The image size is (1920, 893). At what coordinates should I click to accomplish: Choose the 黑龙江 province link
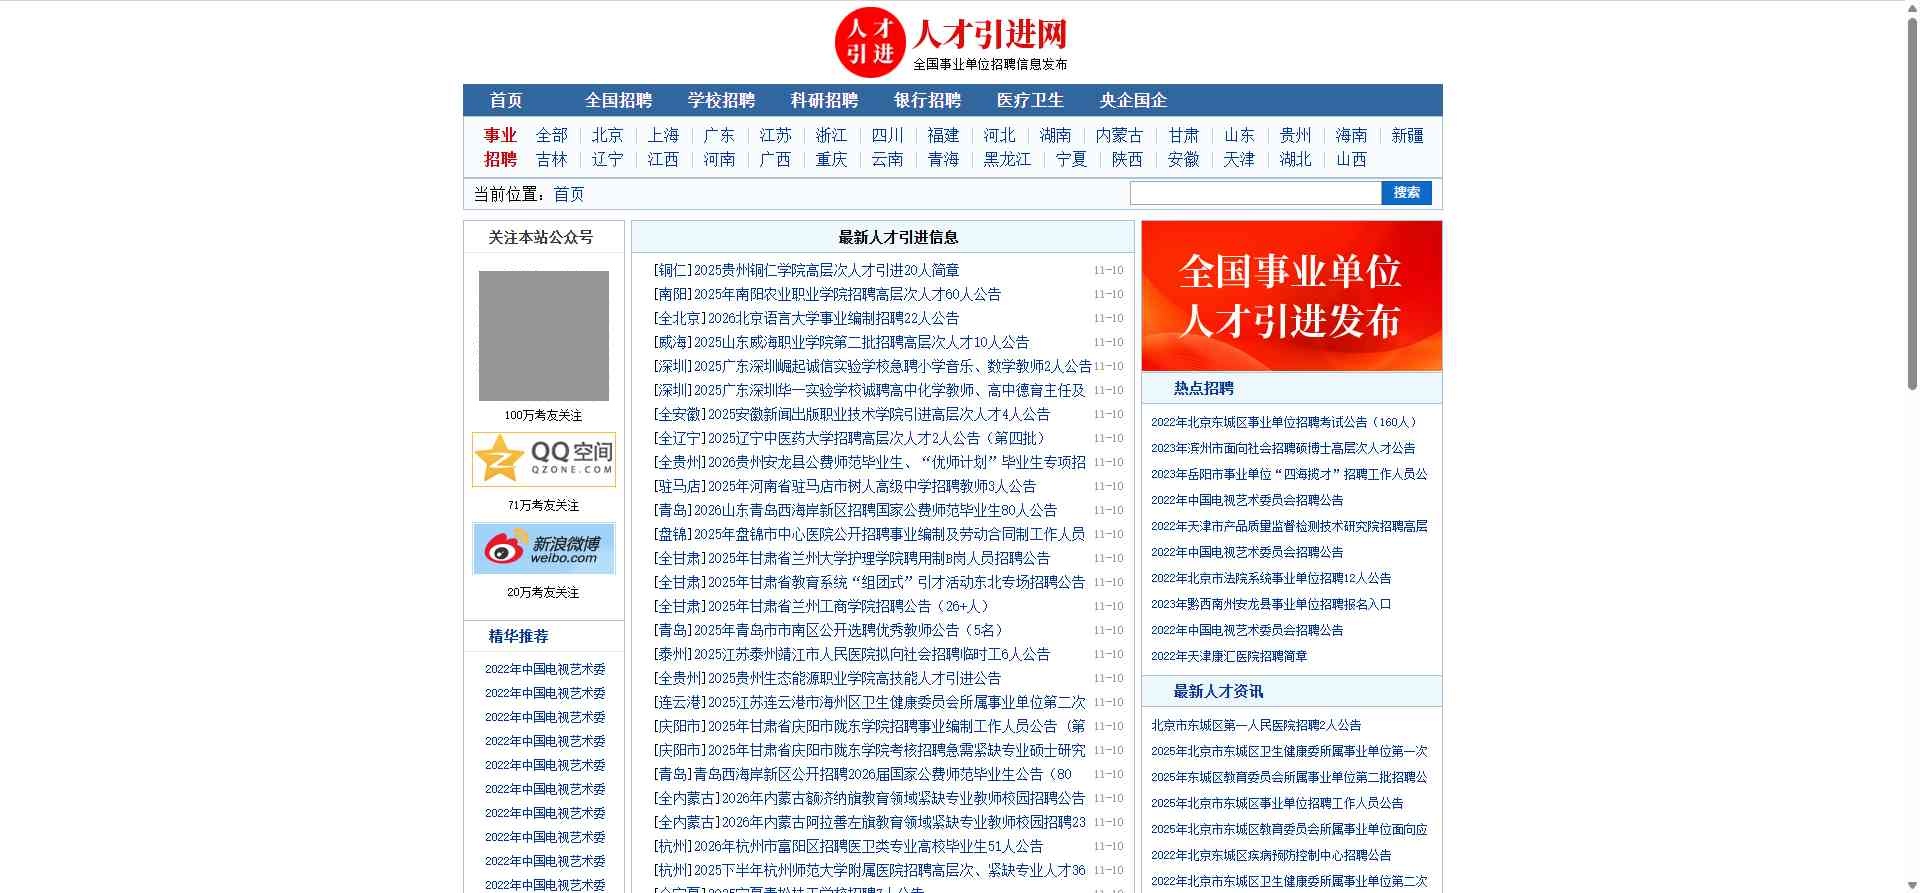pyautogui.click(x=1007, y=159)
